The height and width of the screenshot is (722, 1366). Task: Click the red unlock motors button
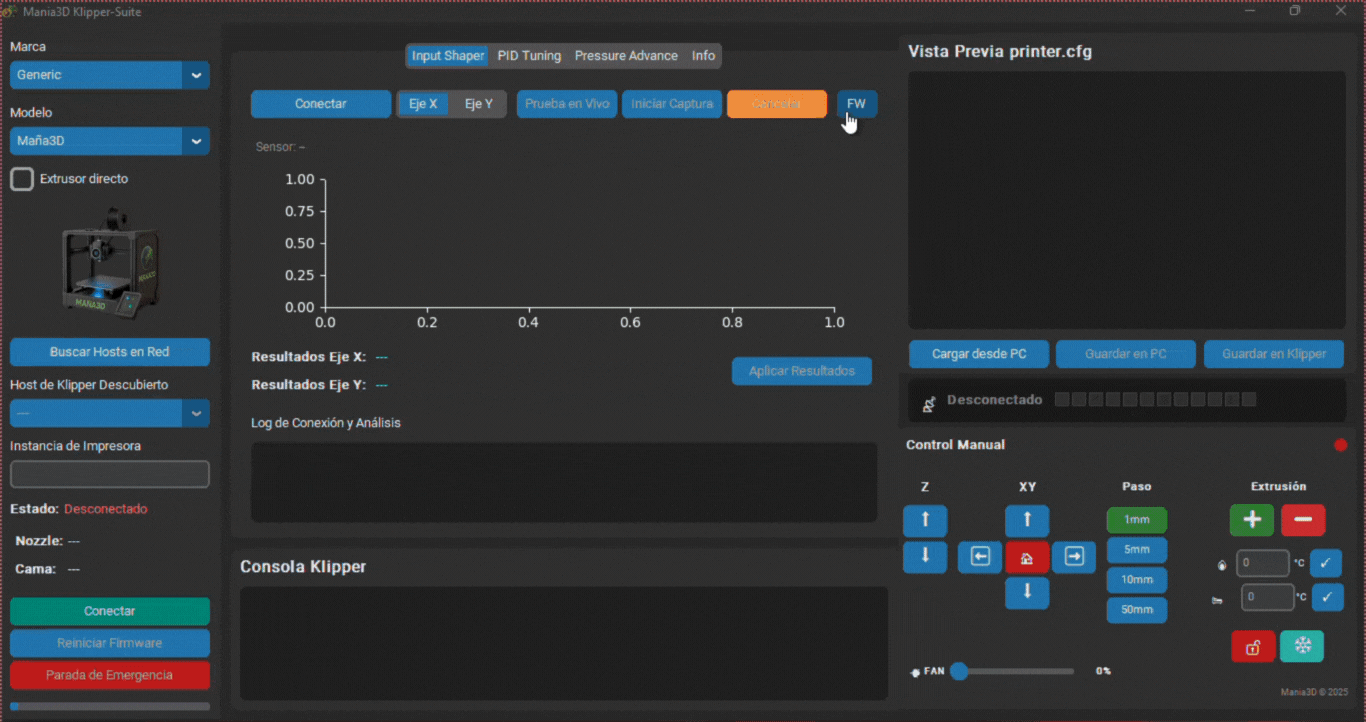click(x=1252, y=646)
